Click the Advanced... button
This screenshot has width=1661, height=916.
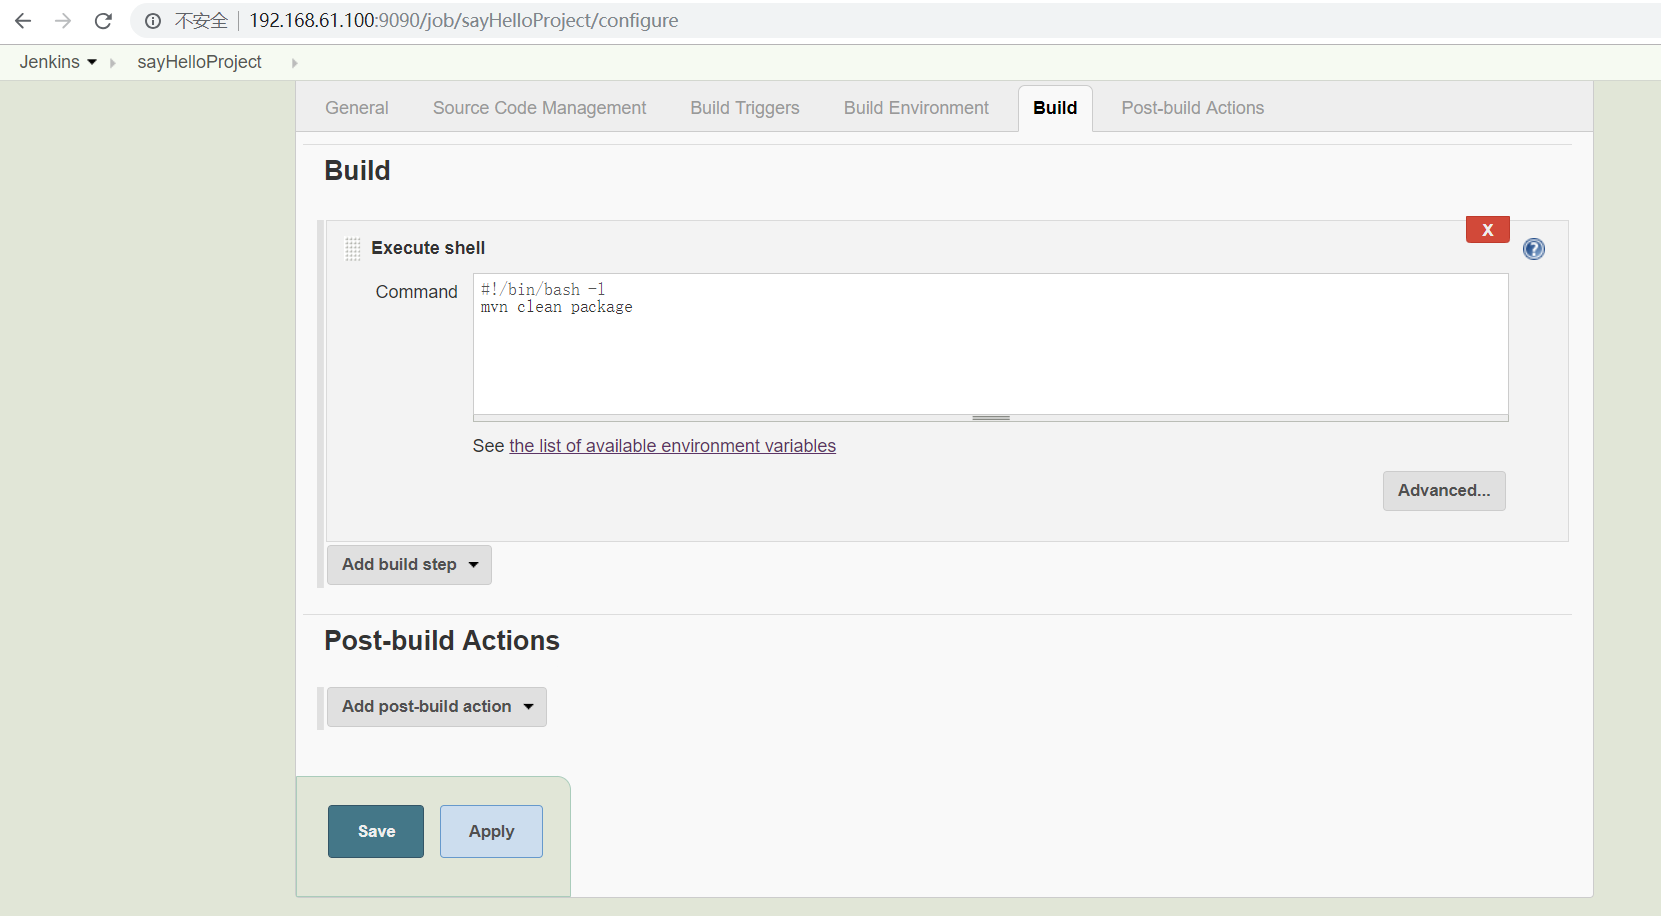(x=1444, y=491)
